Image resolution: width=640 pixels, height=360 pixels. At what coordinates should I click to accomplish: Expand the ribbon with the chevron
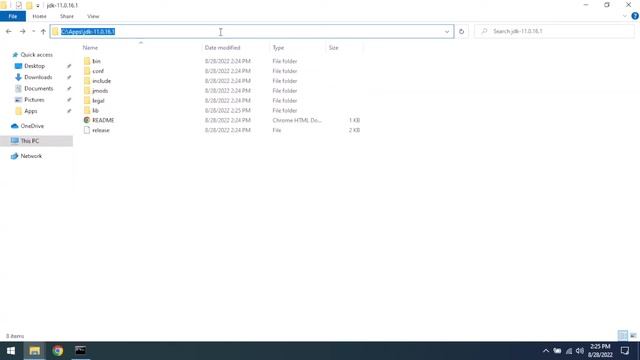coord(625,16)
